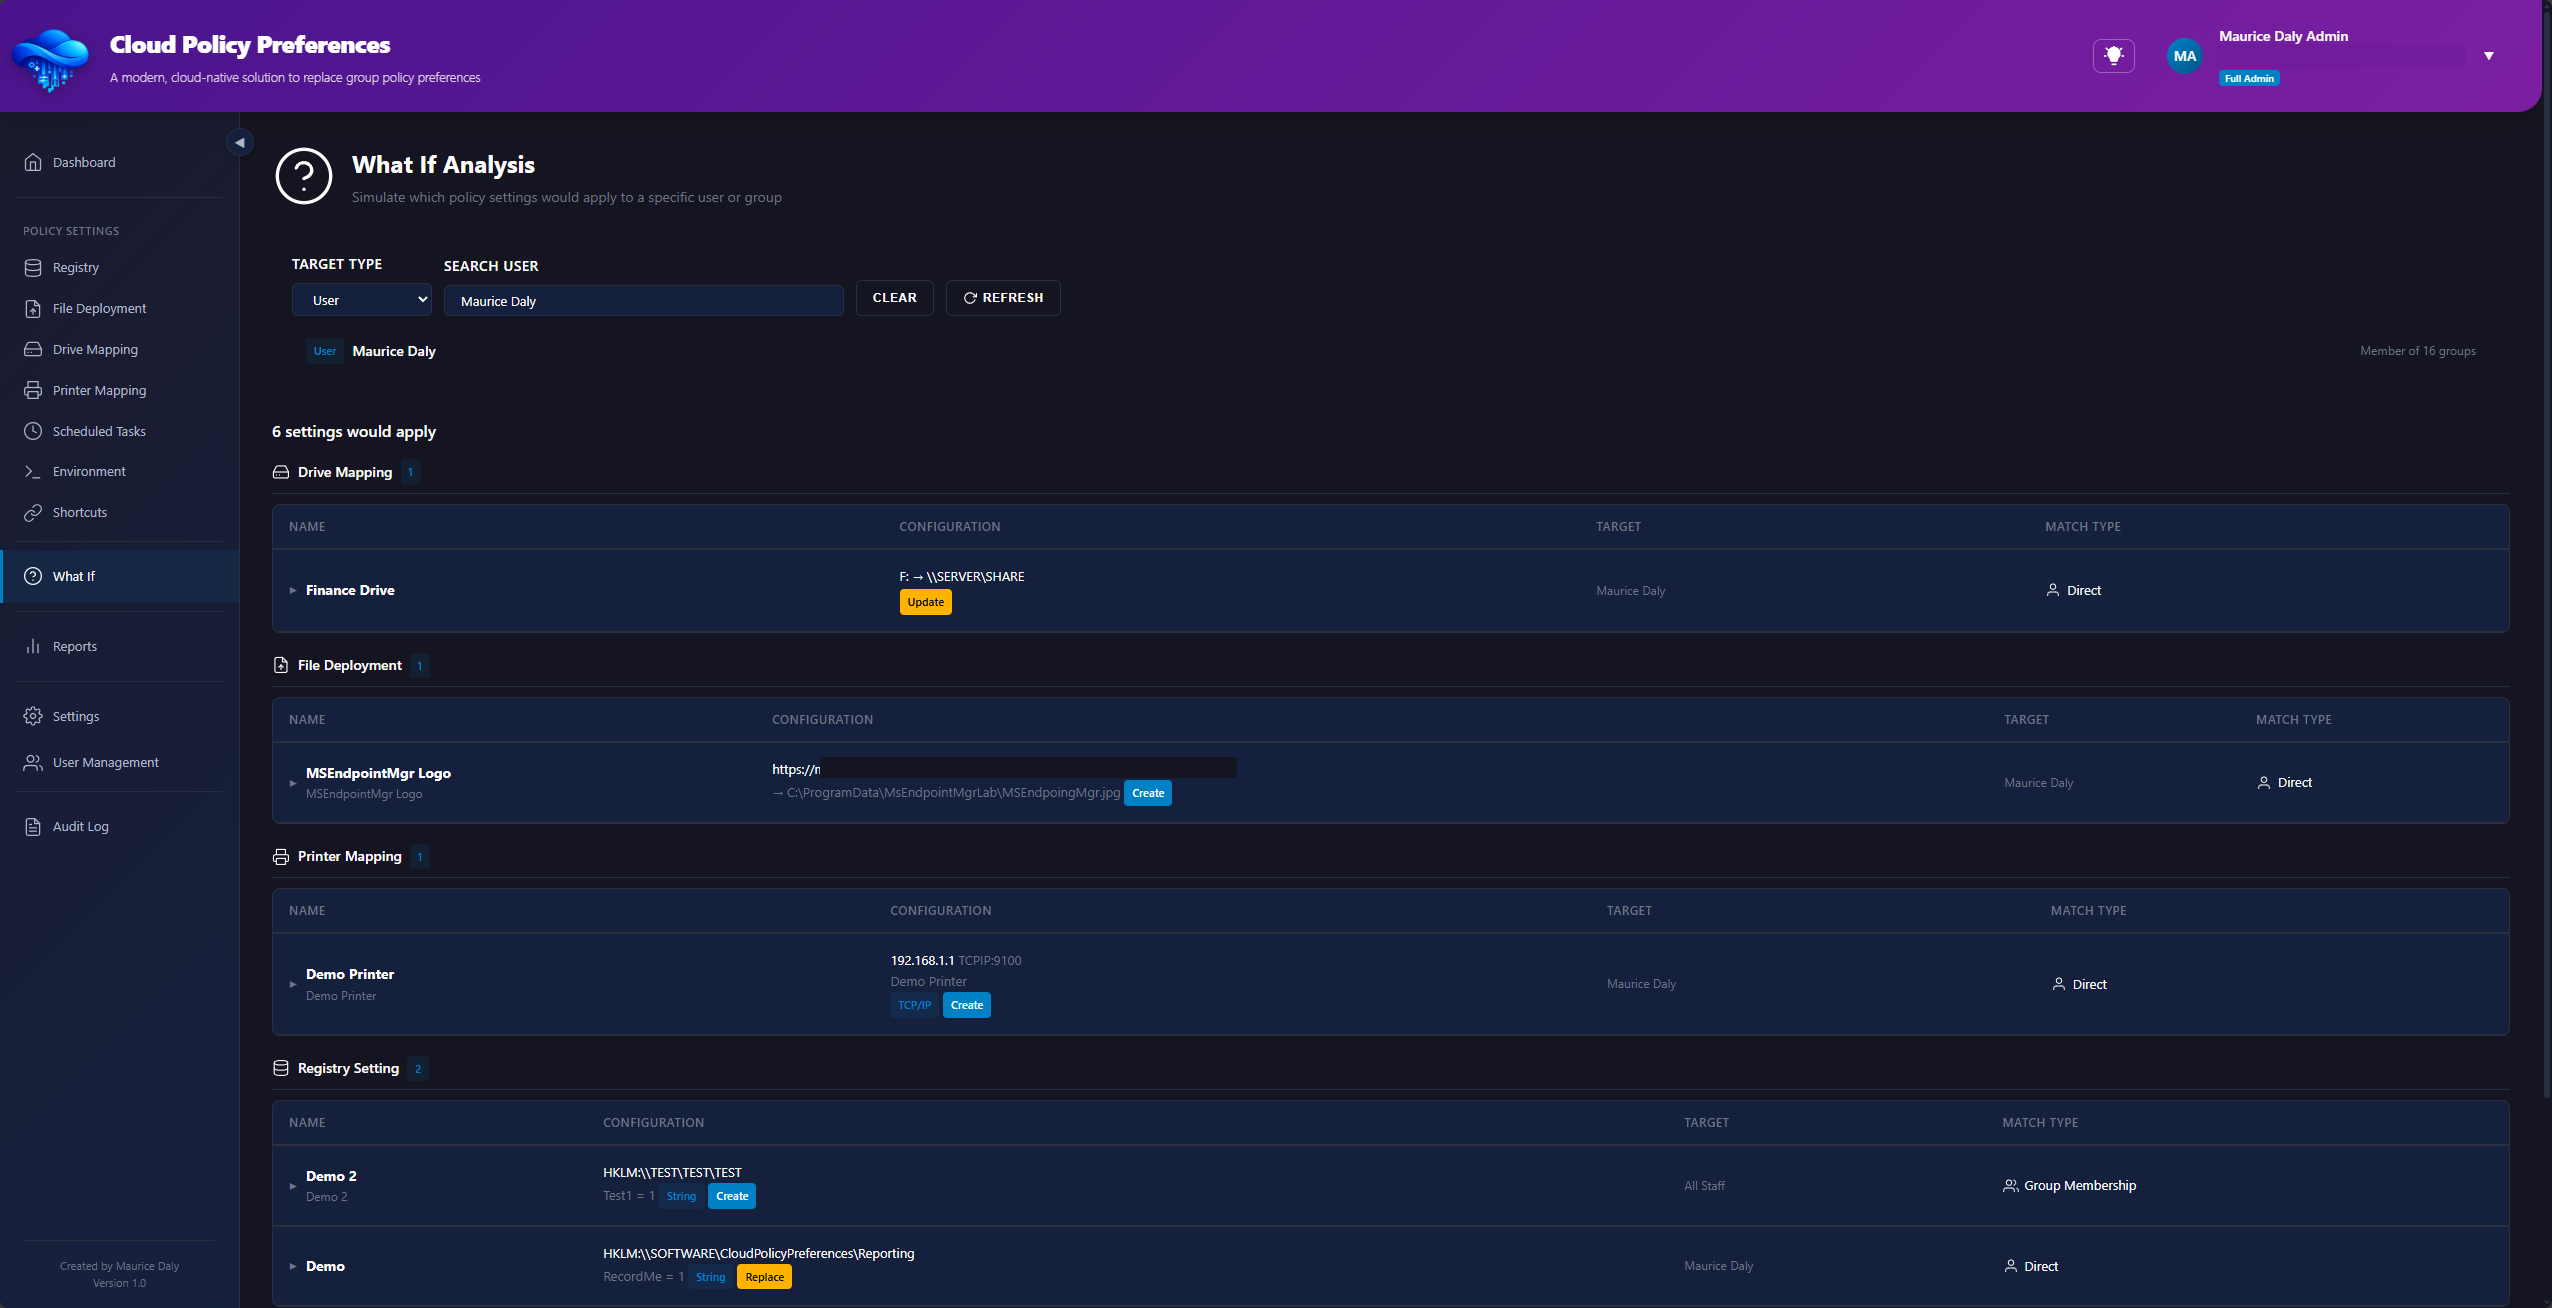Click the String tag on Demo 2 row
This screenshot has height=1308, width=2552.
[681, 1196]
